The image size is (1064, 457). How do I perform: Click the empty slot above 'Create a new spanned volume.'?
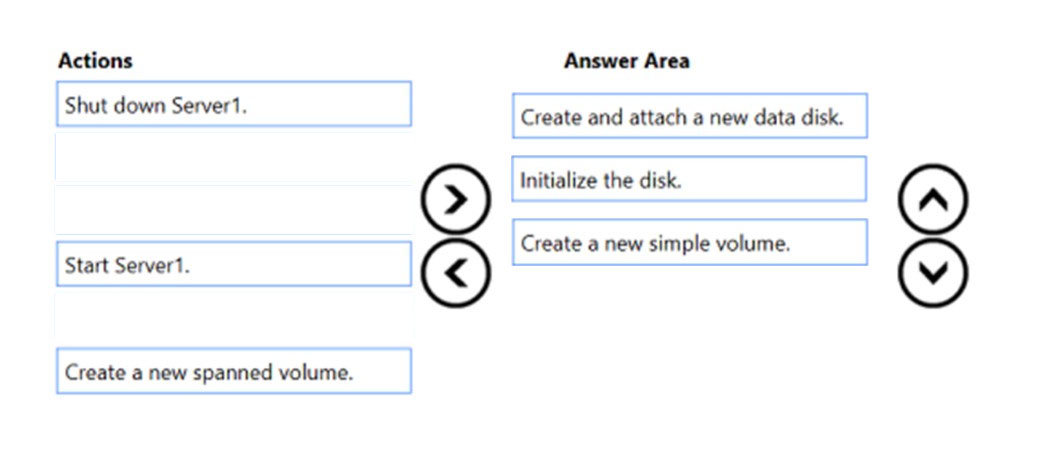tap(233, 318)
